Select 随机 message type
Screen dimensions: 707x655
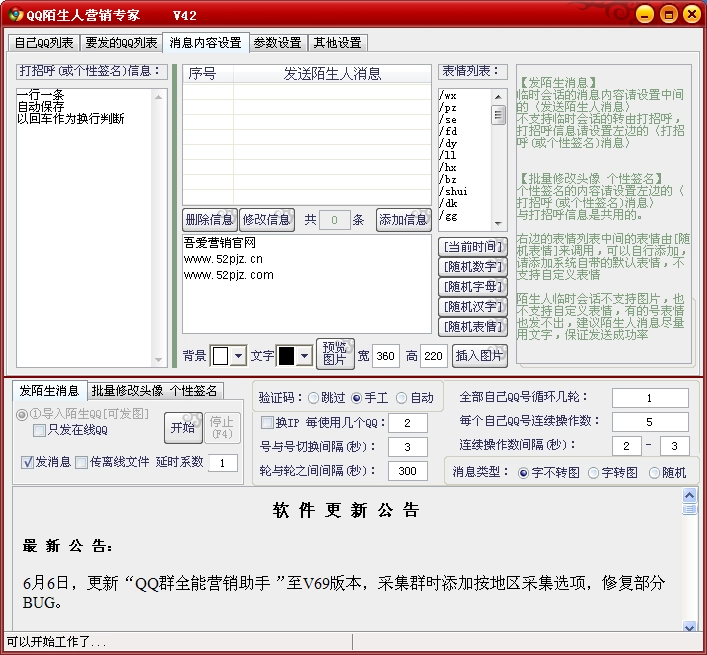point(654,473)
